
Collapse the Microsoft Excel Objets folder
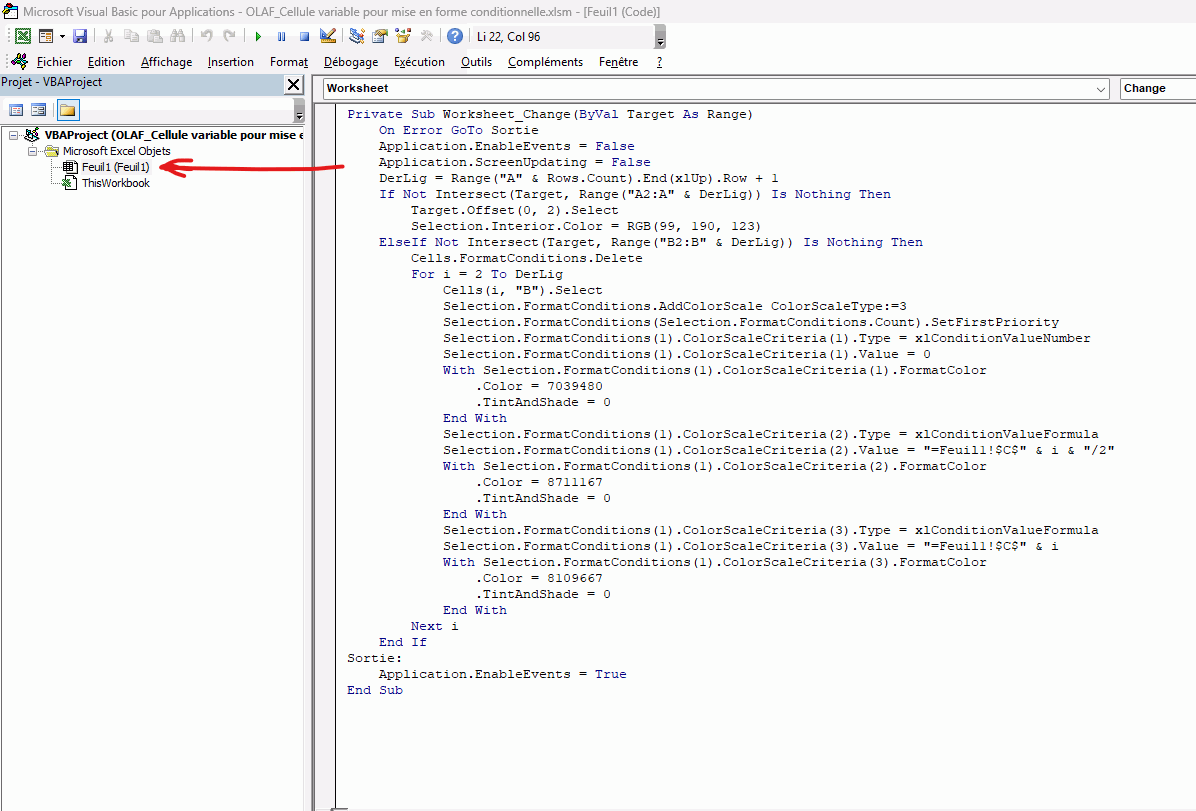[32, 151]
